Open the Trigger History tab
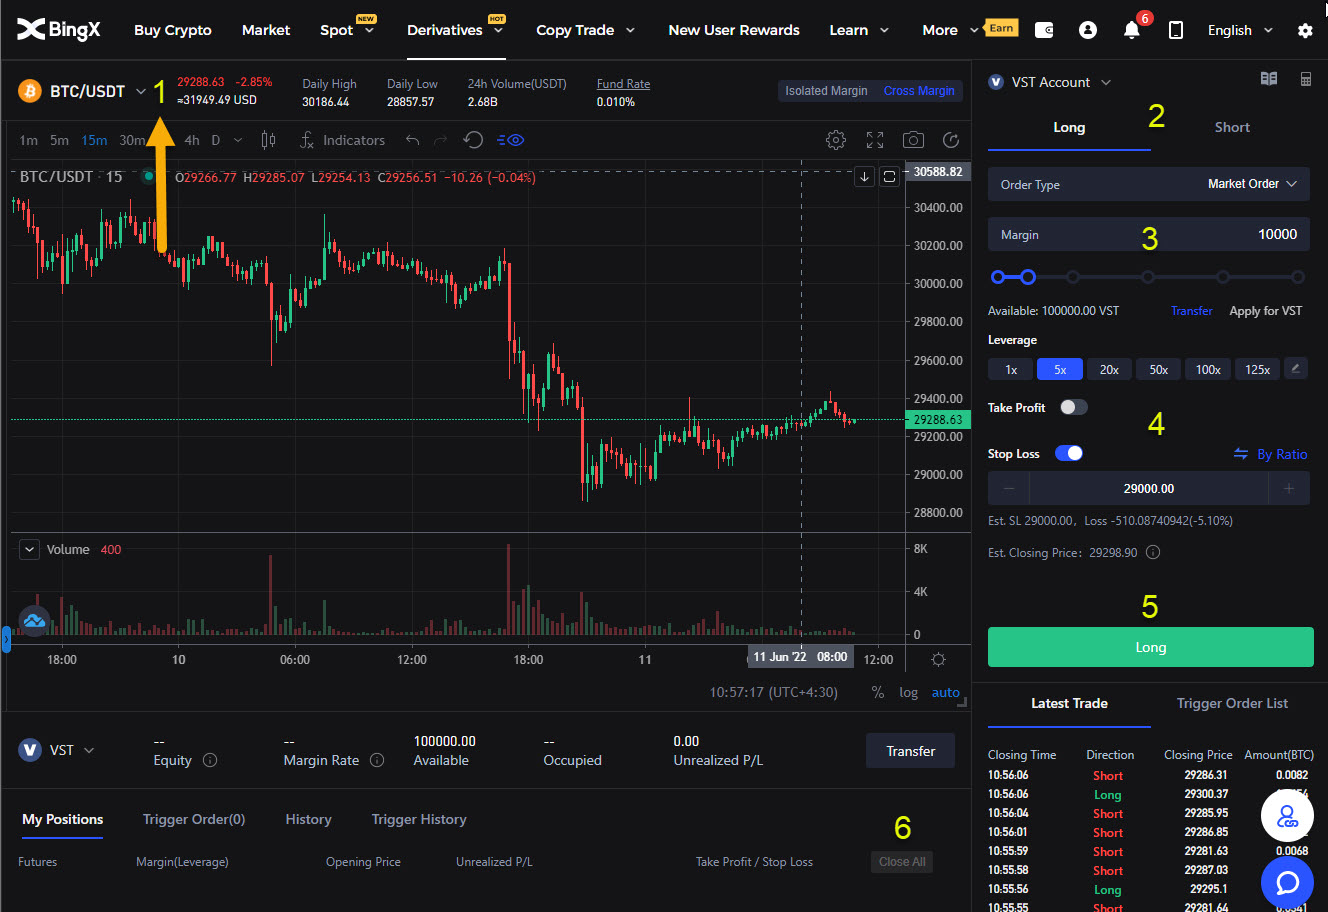Viewport: 1328px width, 912px height. coord(419,819)
